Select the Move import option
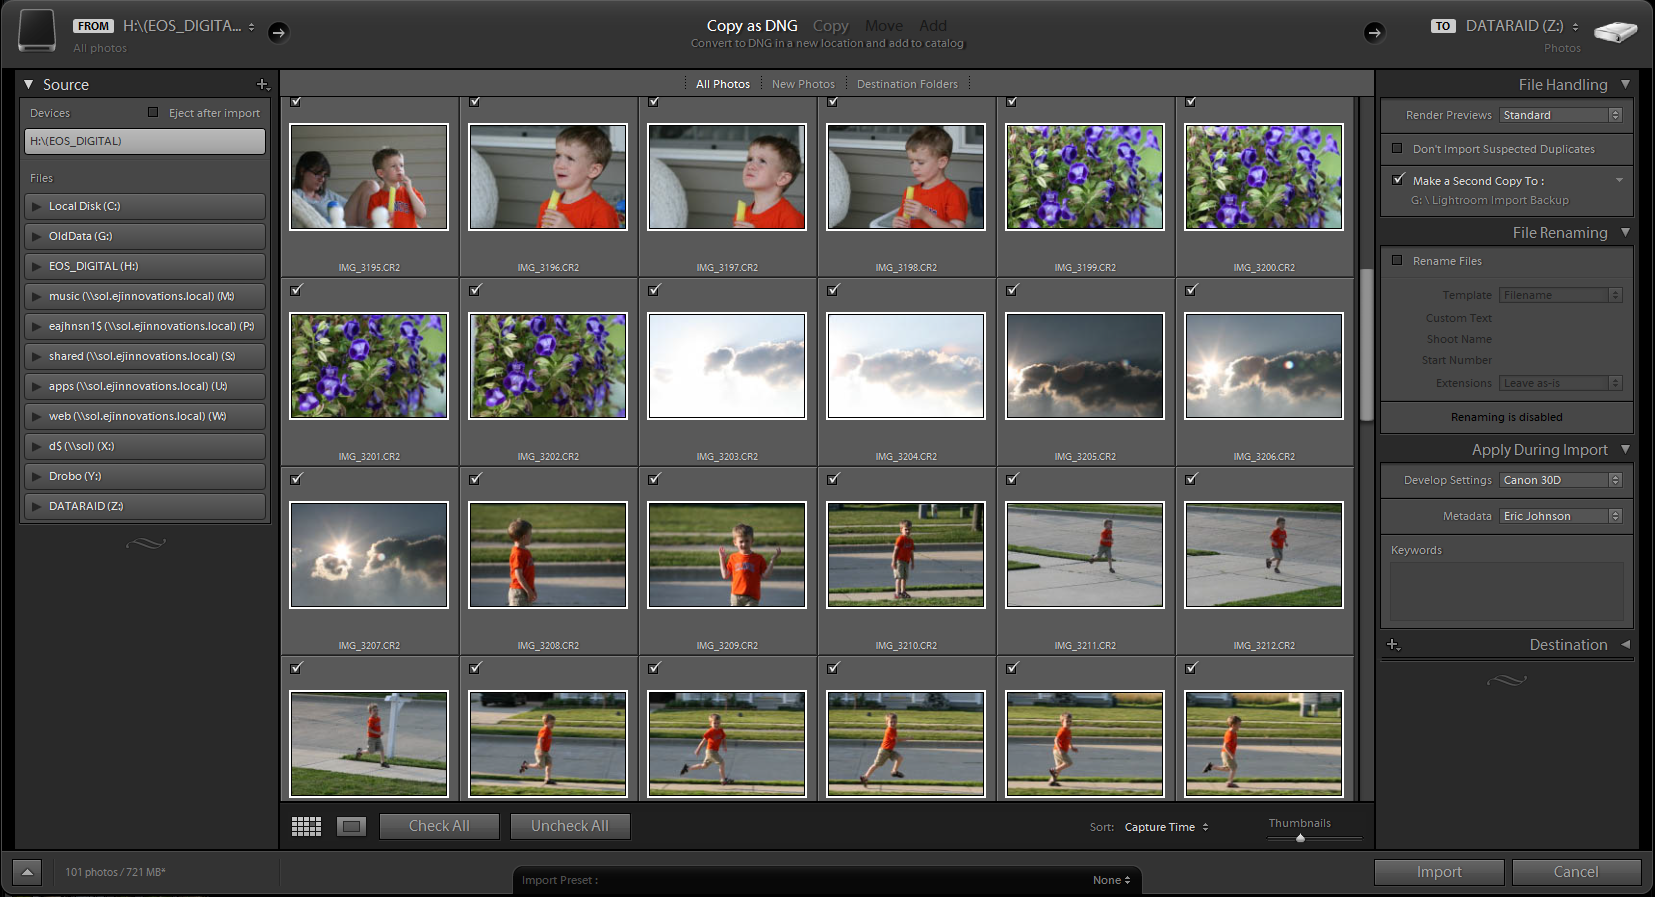 click(883, 26)
